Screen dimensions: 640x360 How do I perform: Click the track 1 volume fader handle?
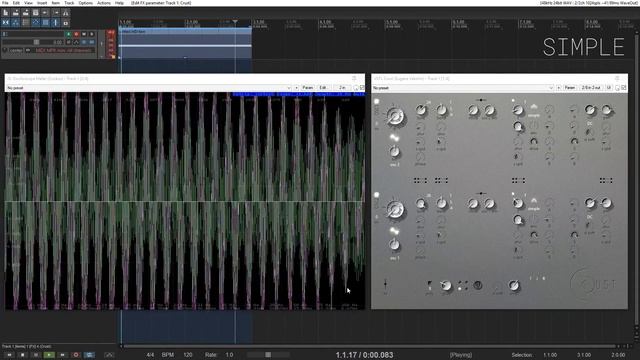36,42
